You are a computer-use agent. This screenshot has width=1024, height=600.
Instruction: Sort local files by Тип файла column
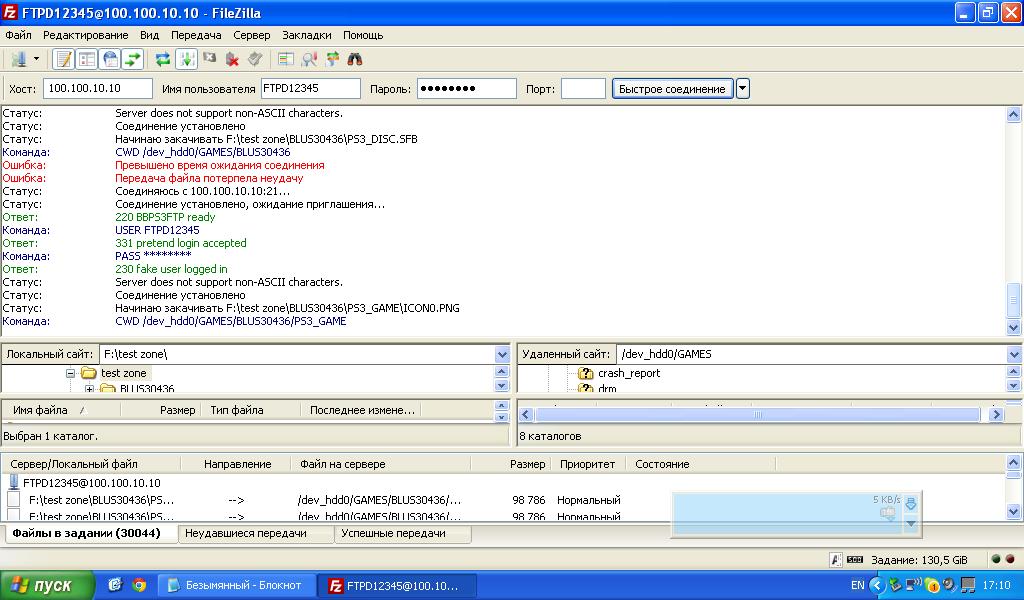pos(251,410)
